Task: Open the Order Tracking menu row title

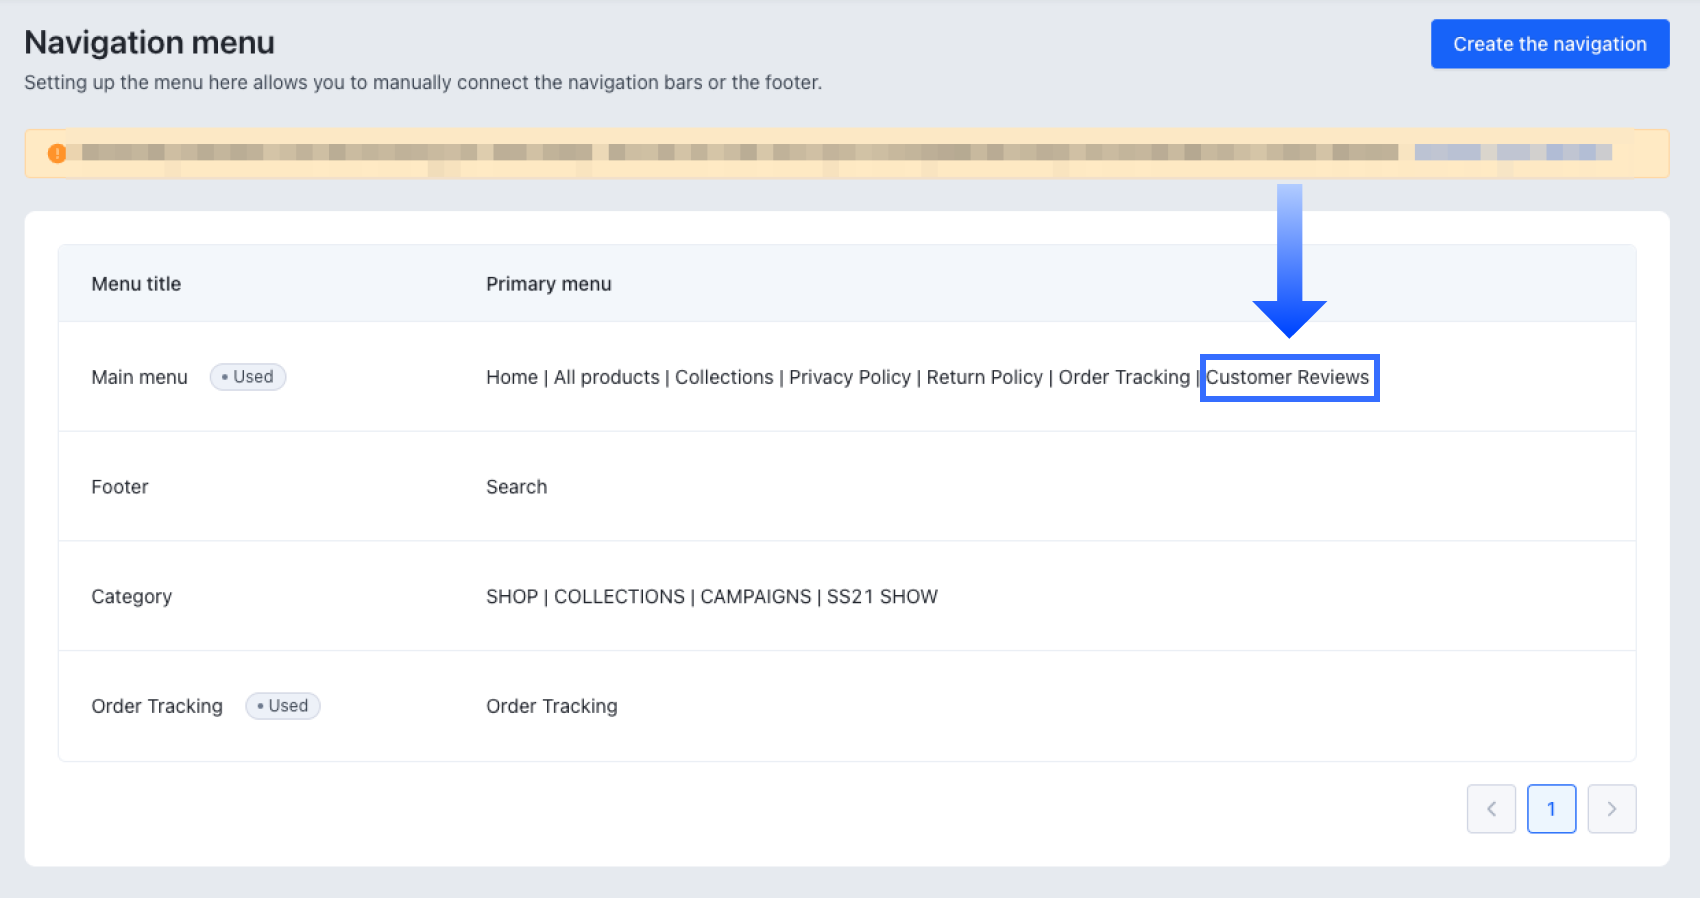Action: coord(157,706)
